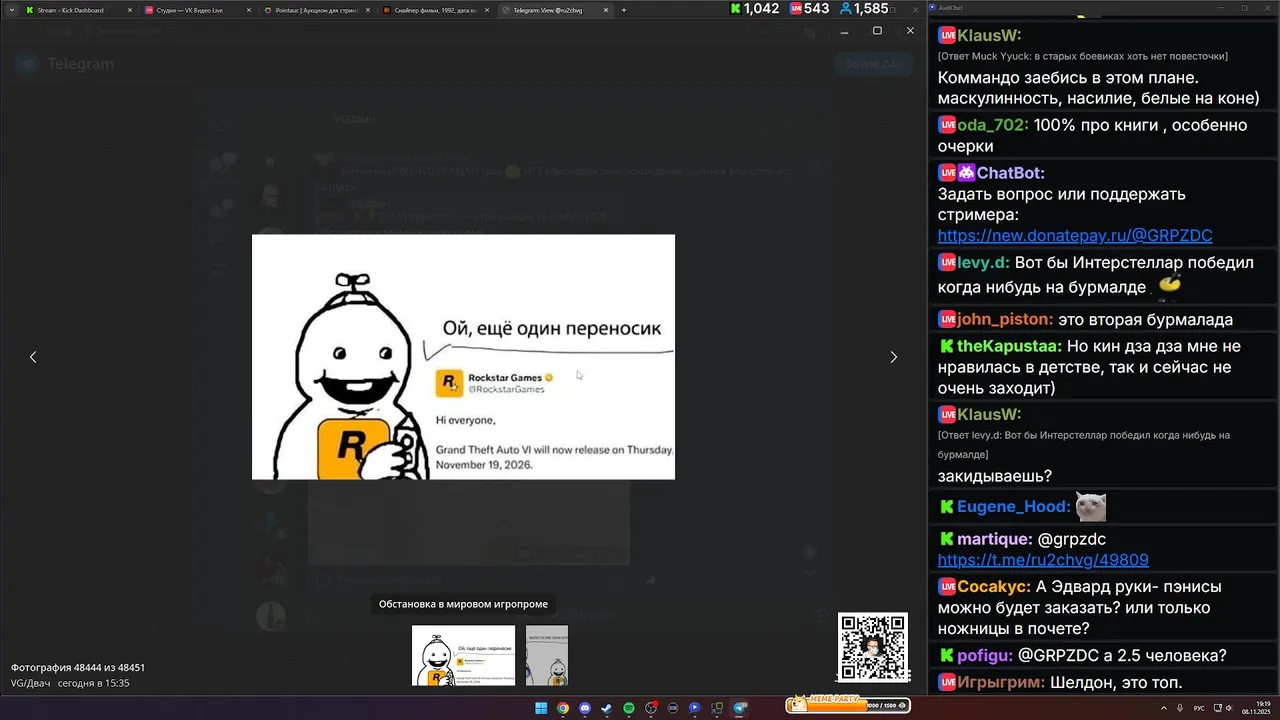
Task: Click the second photo thumbnail below viewer
Action: pyautogui.click(x=547, y=656)
